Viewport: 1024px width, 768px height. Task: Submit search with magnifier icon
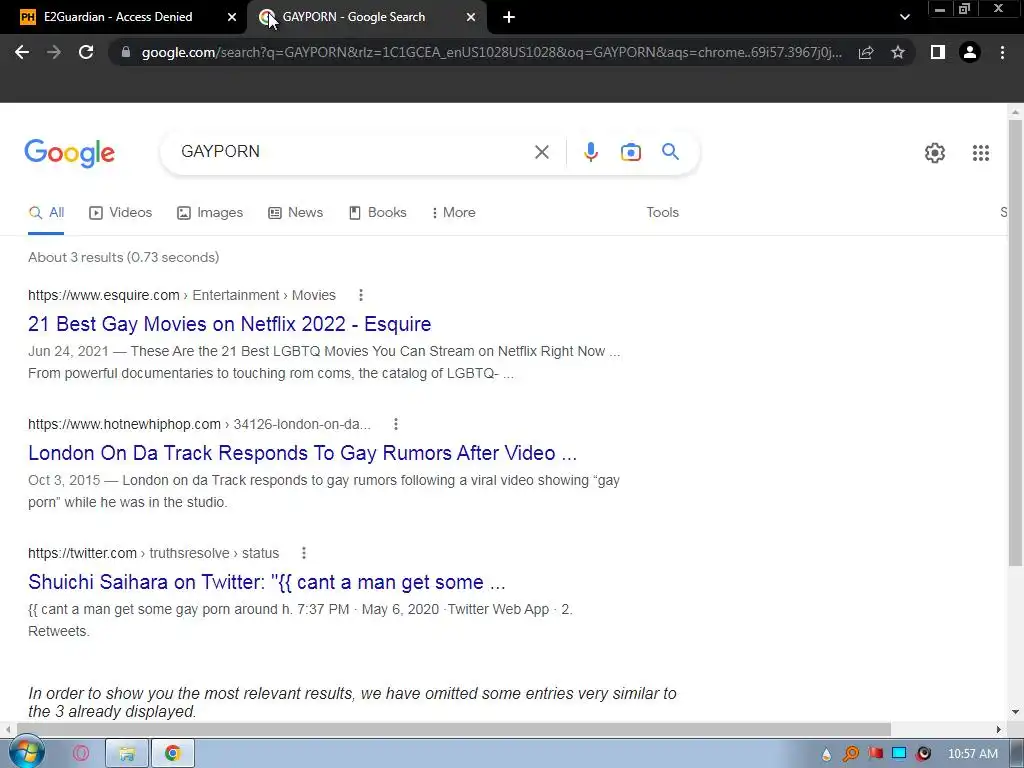tap(670, 152)
